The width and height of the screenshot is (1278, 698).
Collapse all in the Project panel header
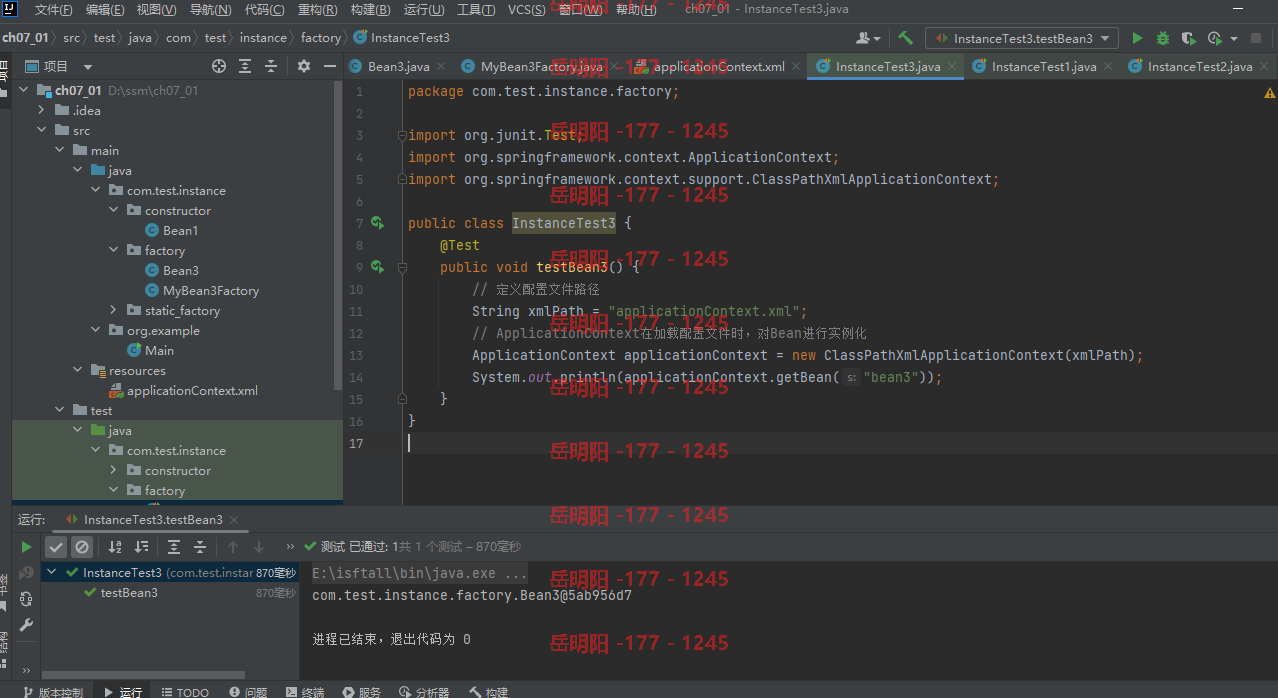[x=271, y=66]
